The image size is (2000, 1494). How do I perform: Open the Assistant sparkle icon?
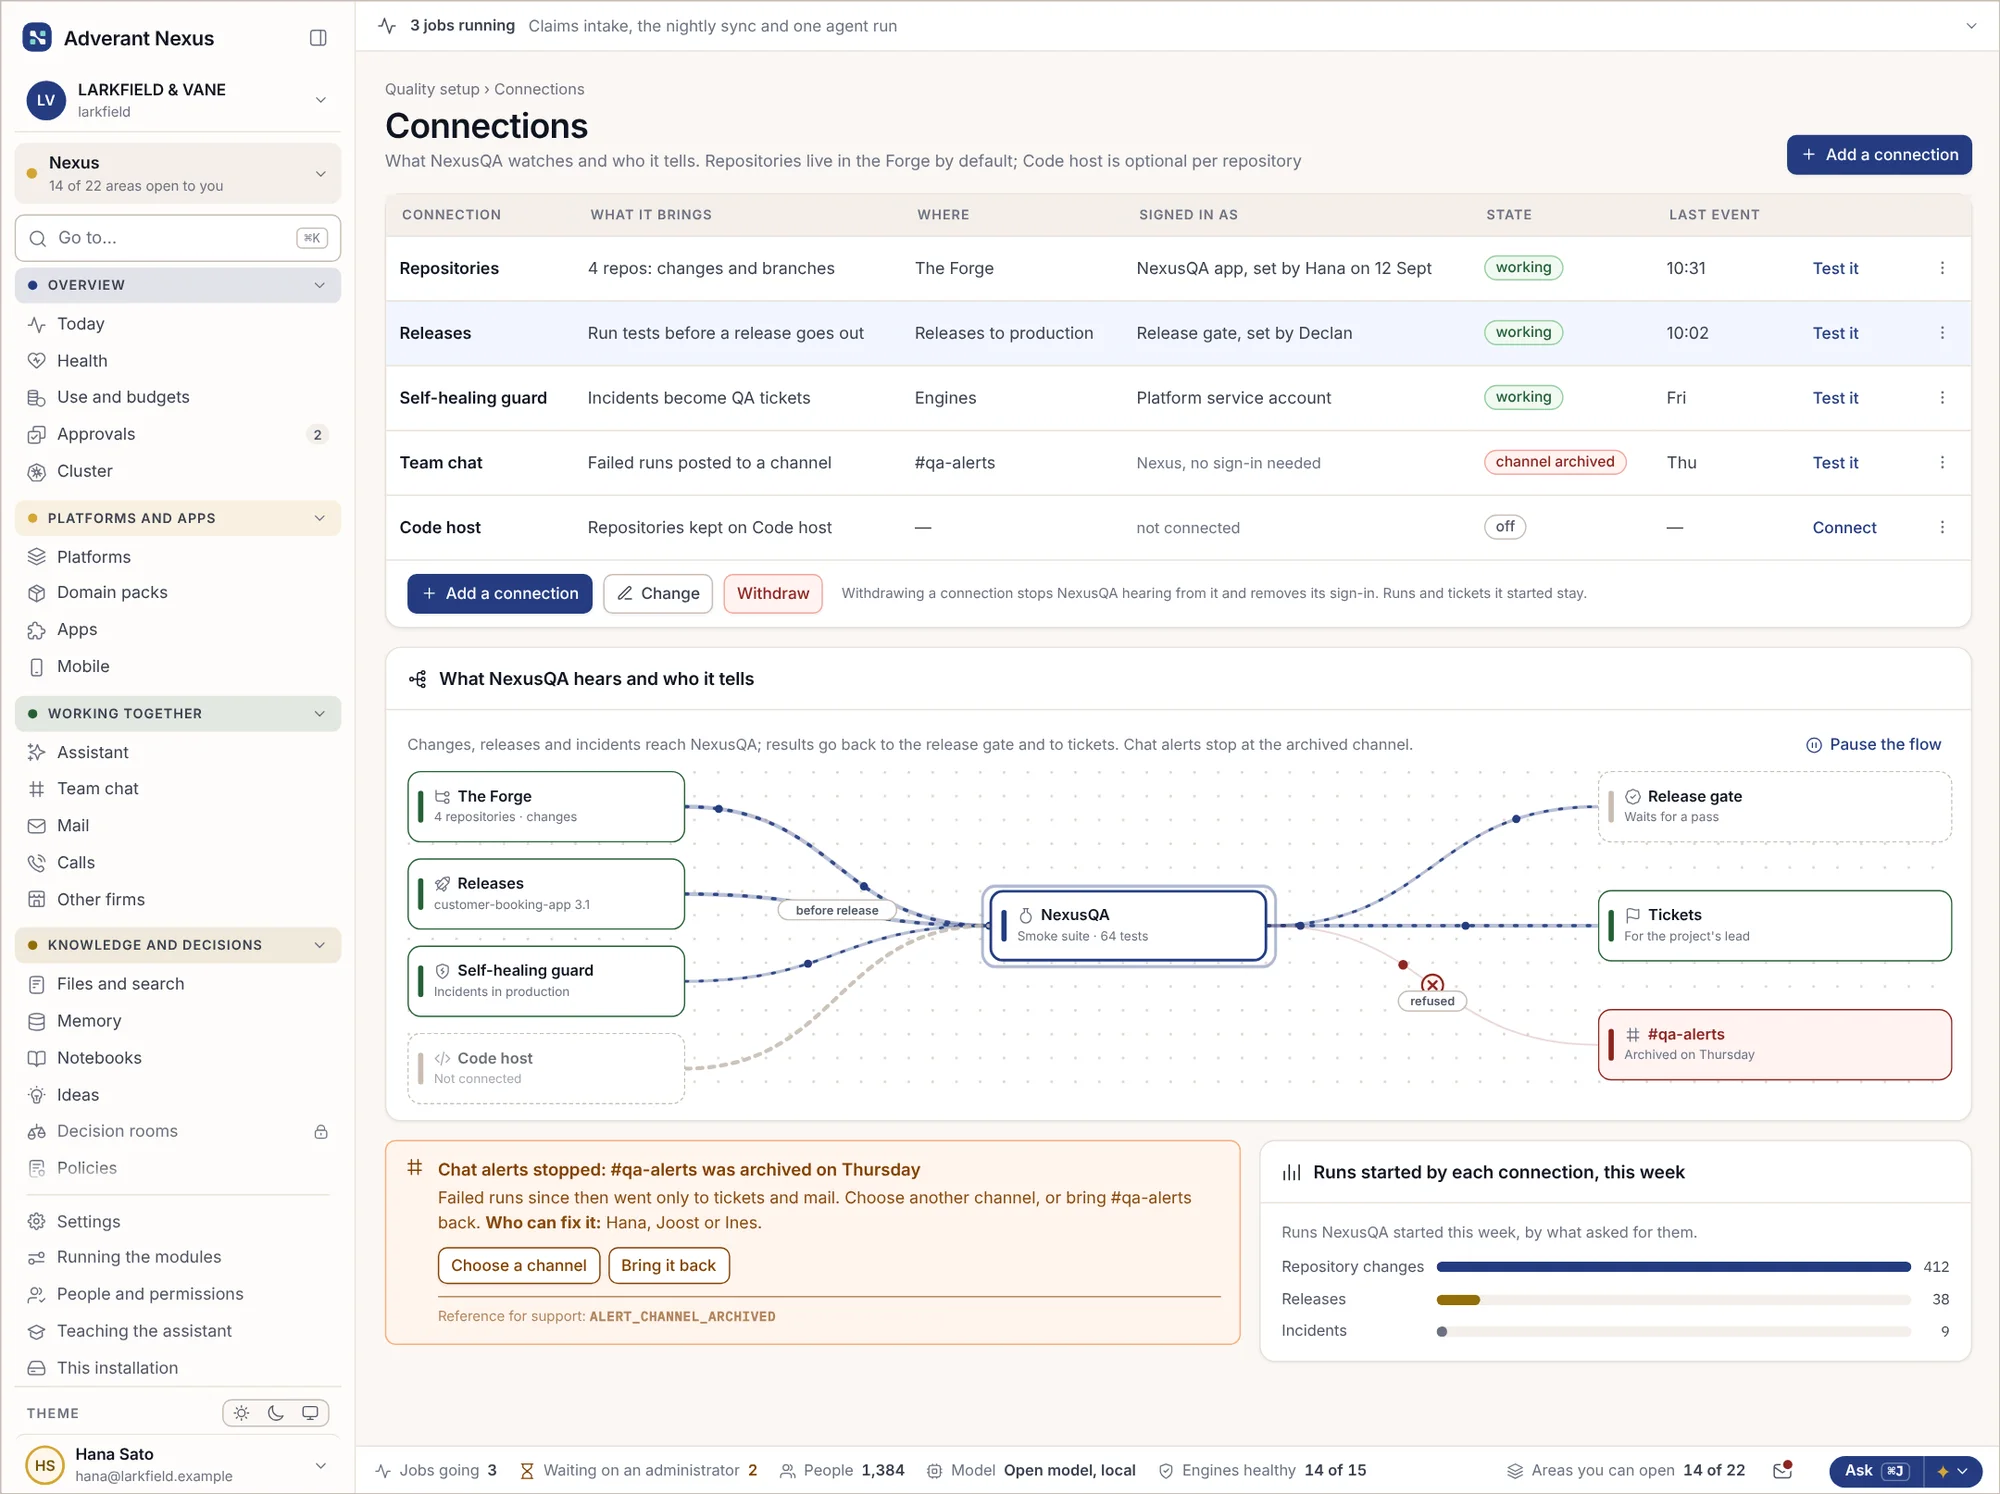coord(37,753)
